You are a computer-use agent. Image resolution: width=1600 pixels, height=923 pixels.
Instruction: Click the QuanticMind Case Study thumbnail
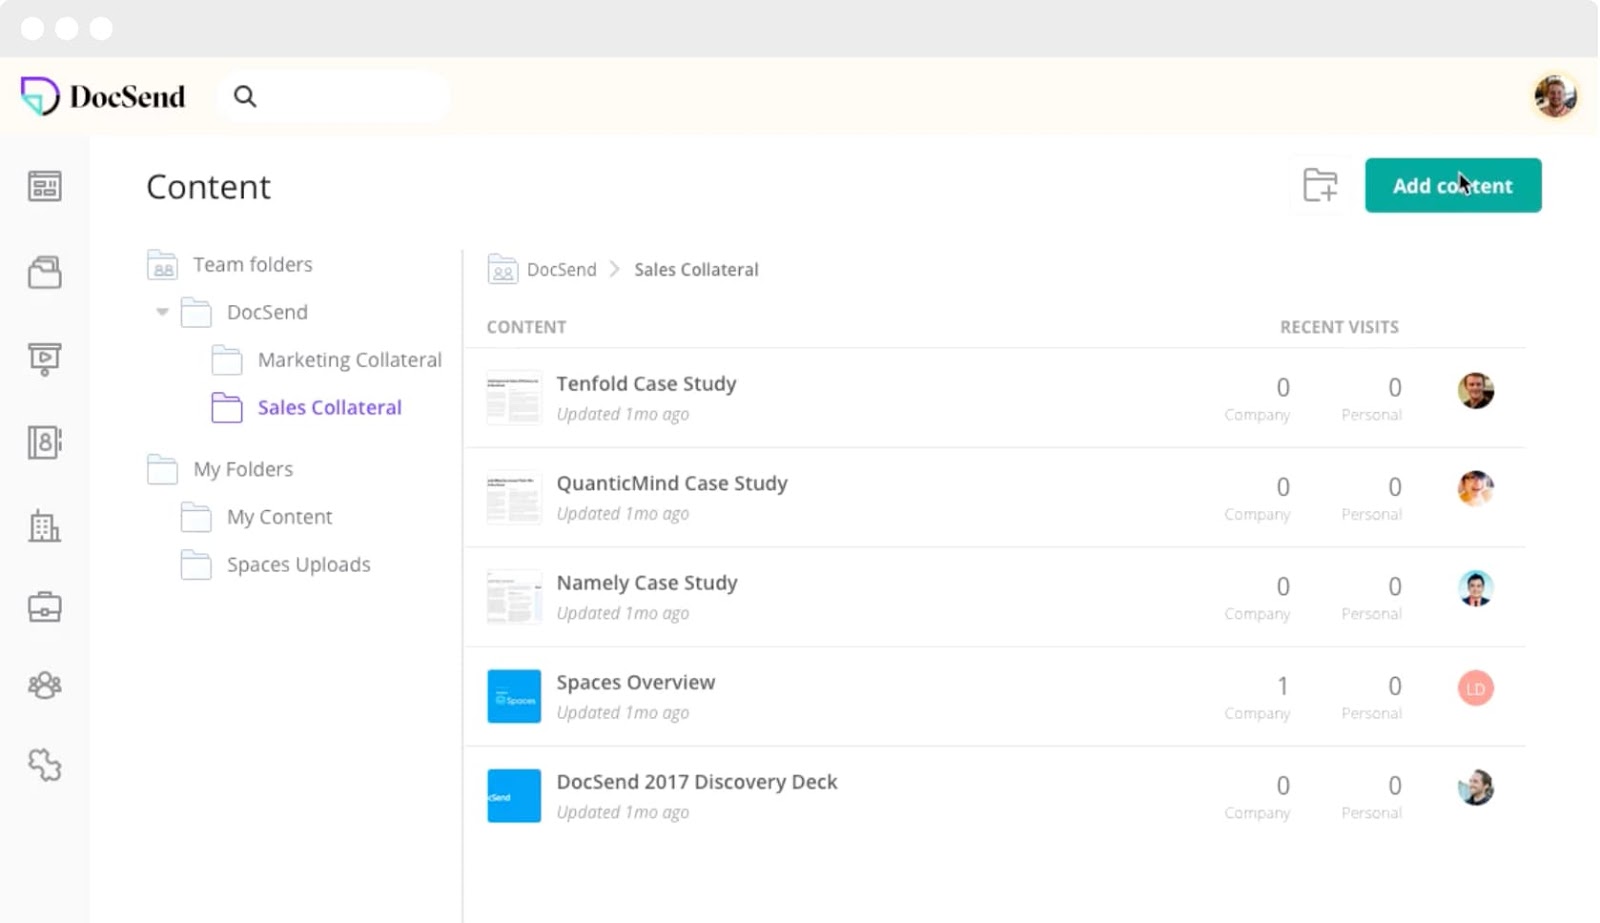pos(514,497)
